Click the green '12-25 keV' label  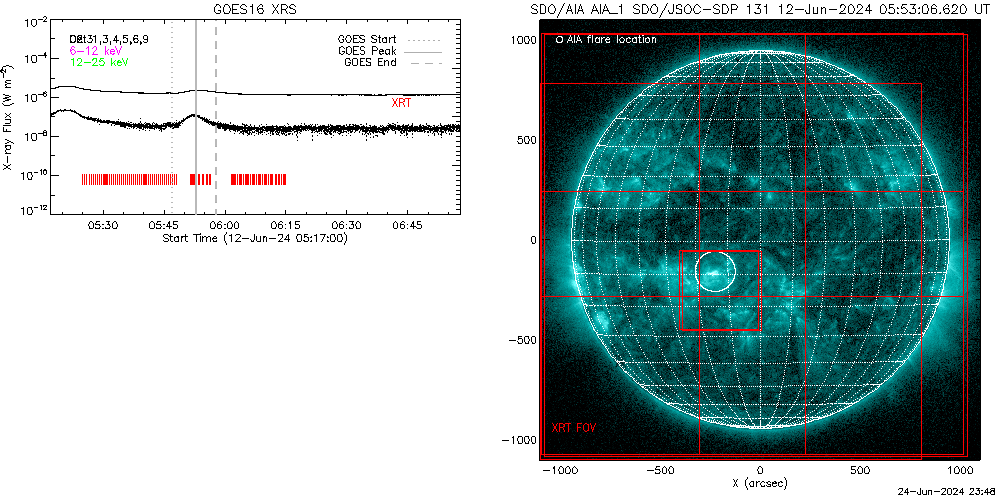pos(99,62)
